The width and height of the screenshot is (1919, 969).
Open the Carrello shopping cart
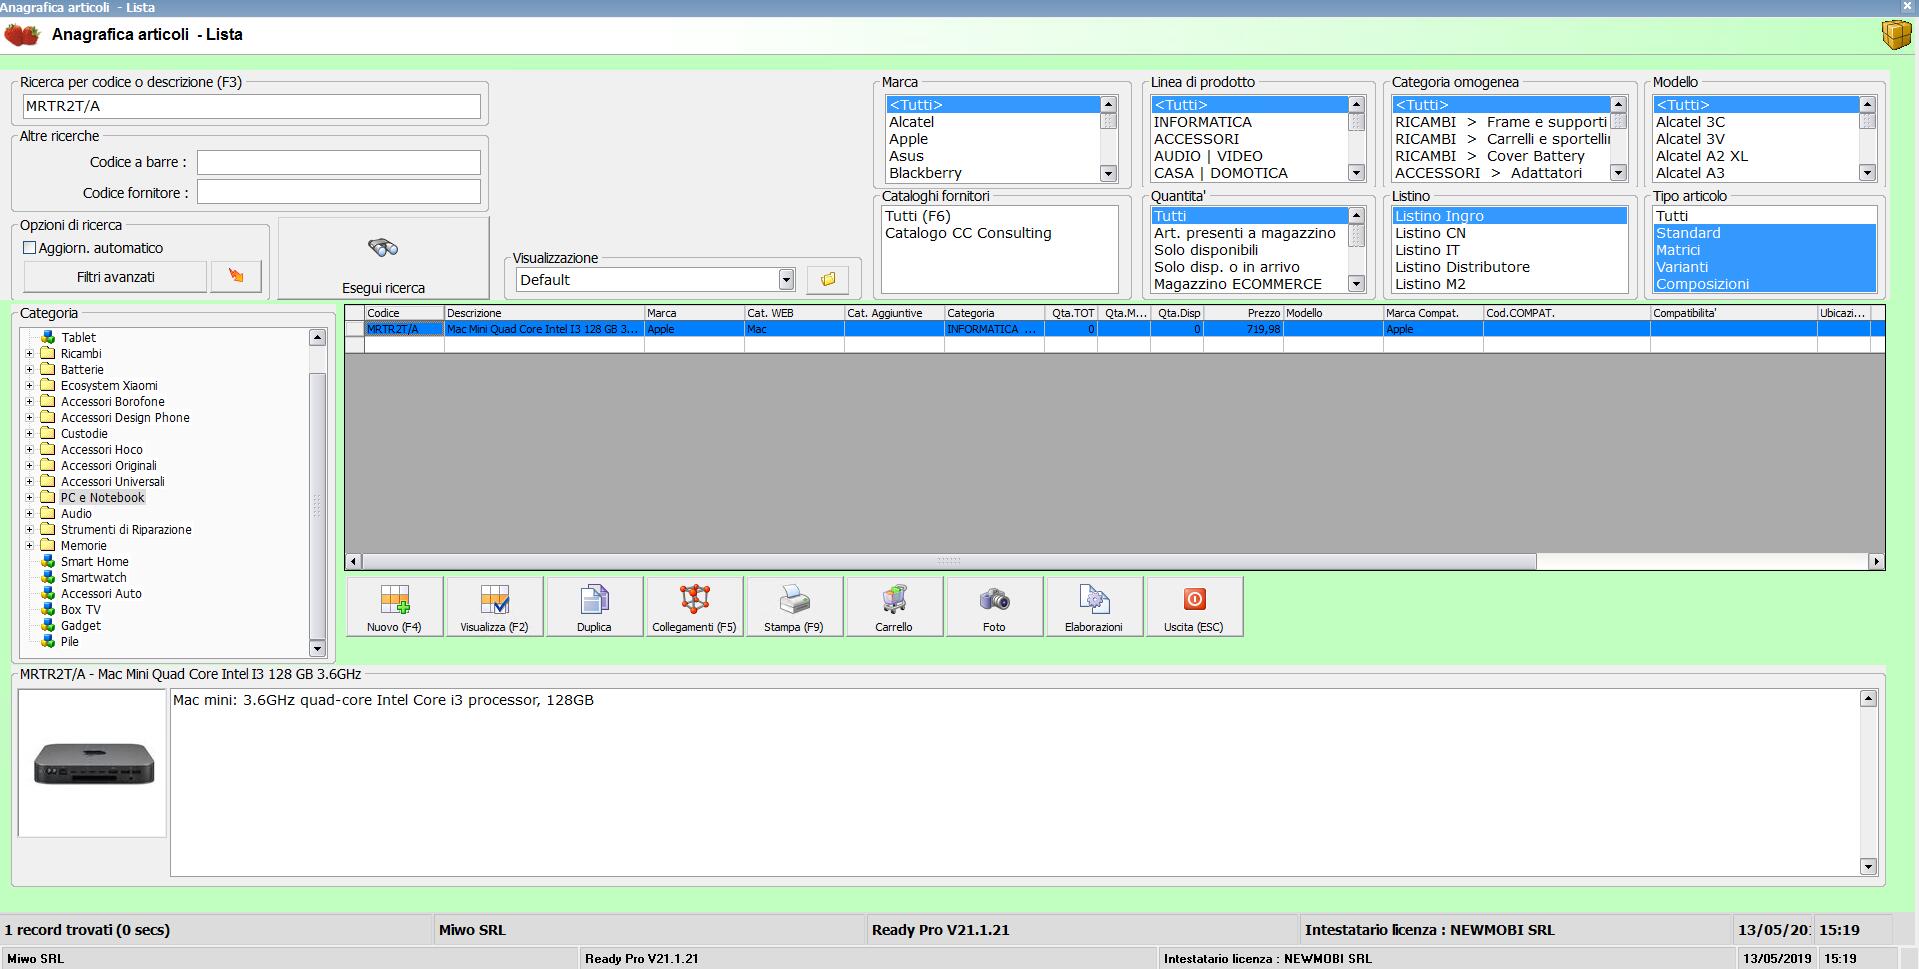tap(894, 606)
